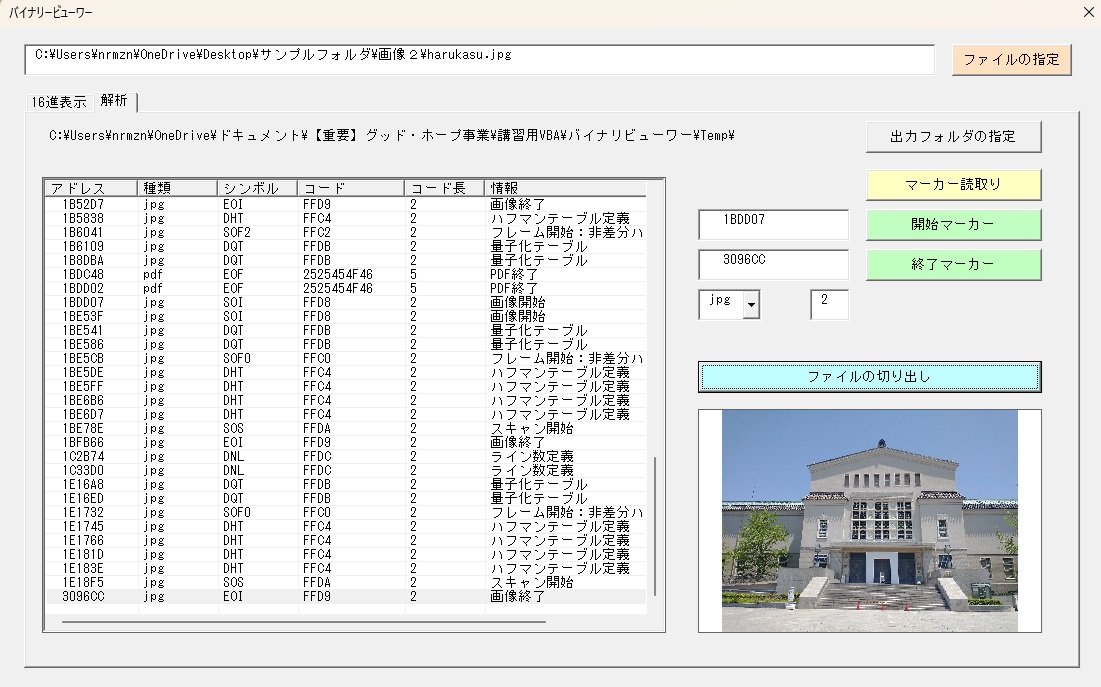
Task: Open the jpg file type dropdown
Action: click(x=750, y=306)
